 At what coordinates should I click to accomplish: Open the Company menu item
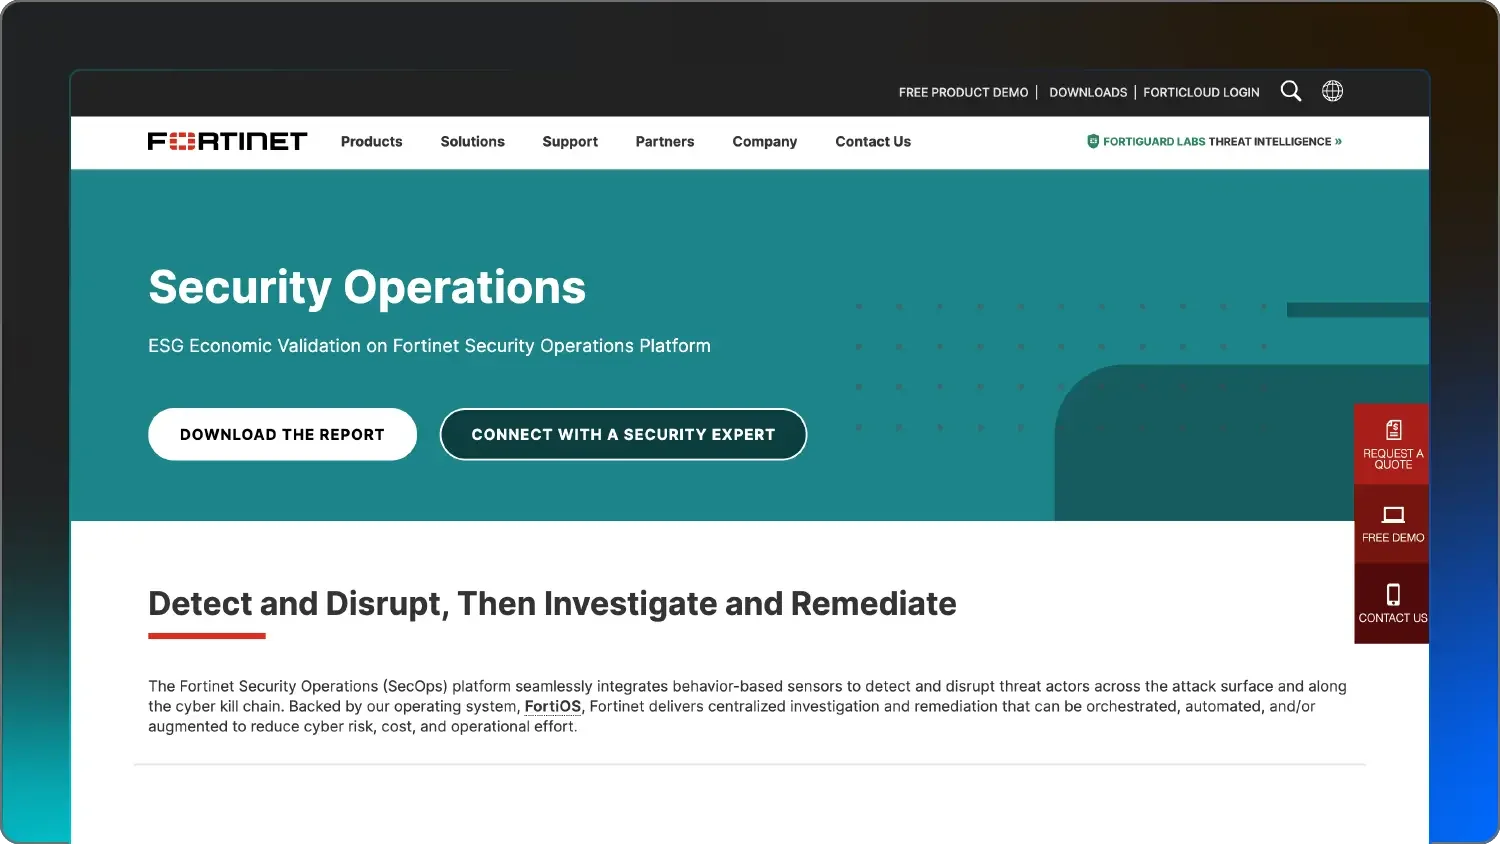[x=764, y=141]
